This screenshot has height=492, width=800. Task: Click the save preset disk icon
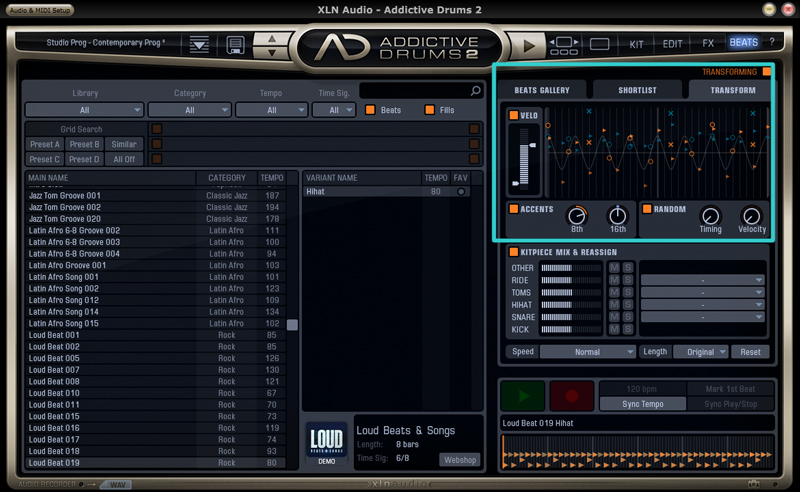(x=235, y=45)
